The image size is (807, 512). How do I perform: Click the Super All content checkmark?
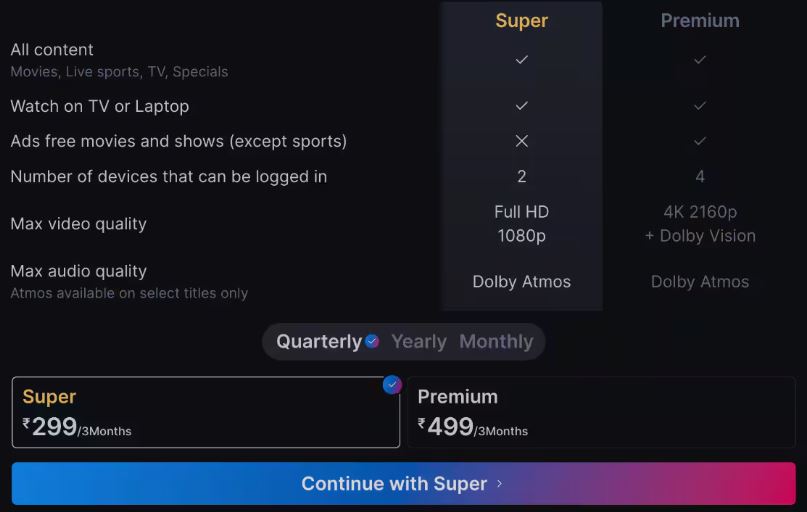point(521,60)
